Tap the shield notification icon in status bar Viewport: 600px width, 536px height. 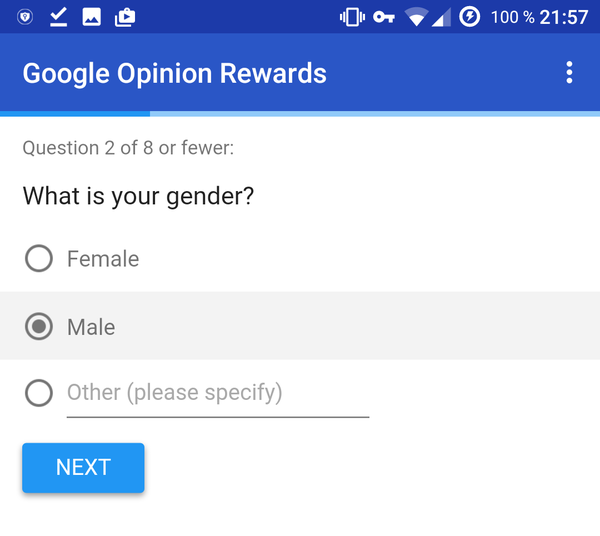(x=25, y=17)
